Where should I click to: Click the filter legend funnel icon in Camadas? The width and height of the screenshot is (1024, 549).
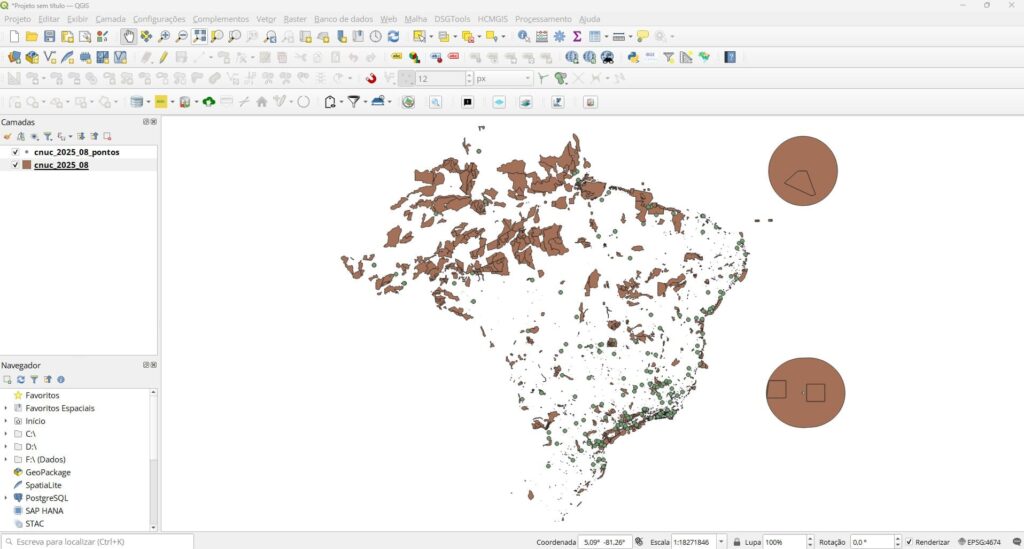point(48,136)
